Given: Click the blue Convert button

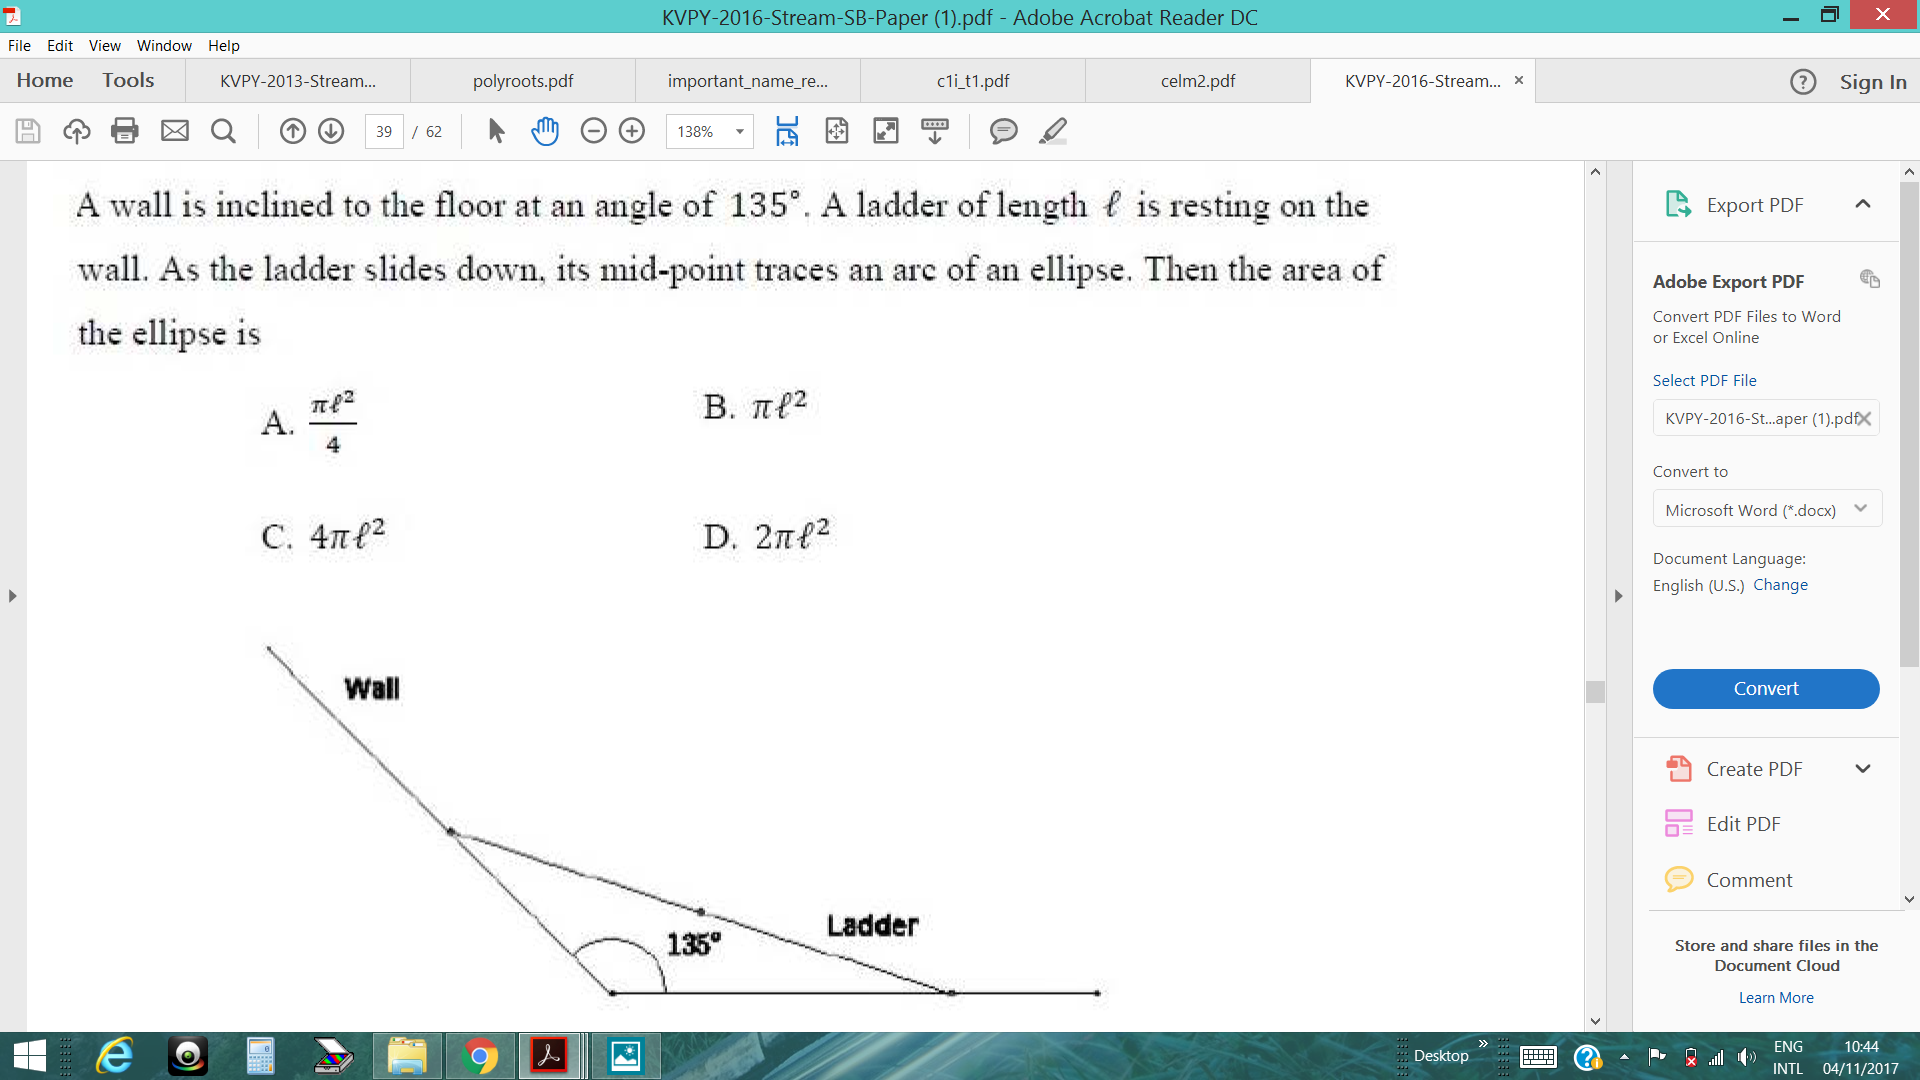Looking at the screenshot, I should 1766,689.
